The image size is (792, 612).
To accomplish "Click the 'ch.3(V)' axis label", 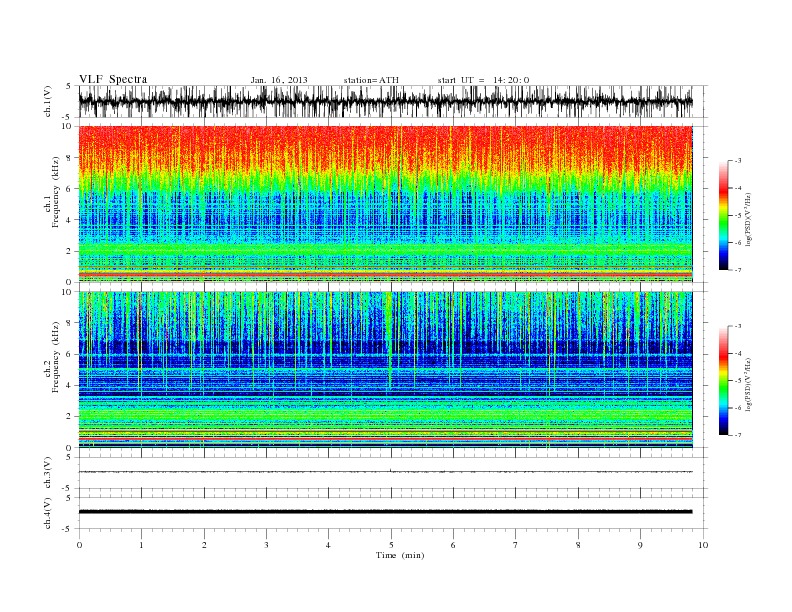I will [x=48, y=473].
